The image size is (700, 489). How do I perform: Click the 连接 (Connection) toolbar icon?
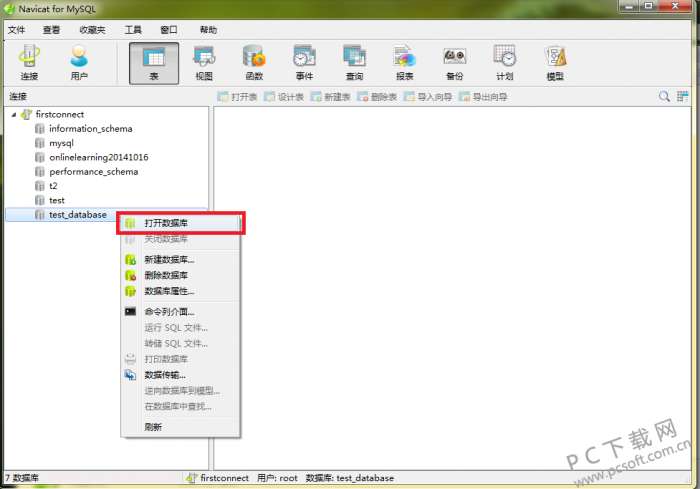[x=29, y=63]
